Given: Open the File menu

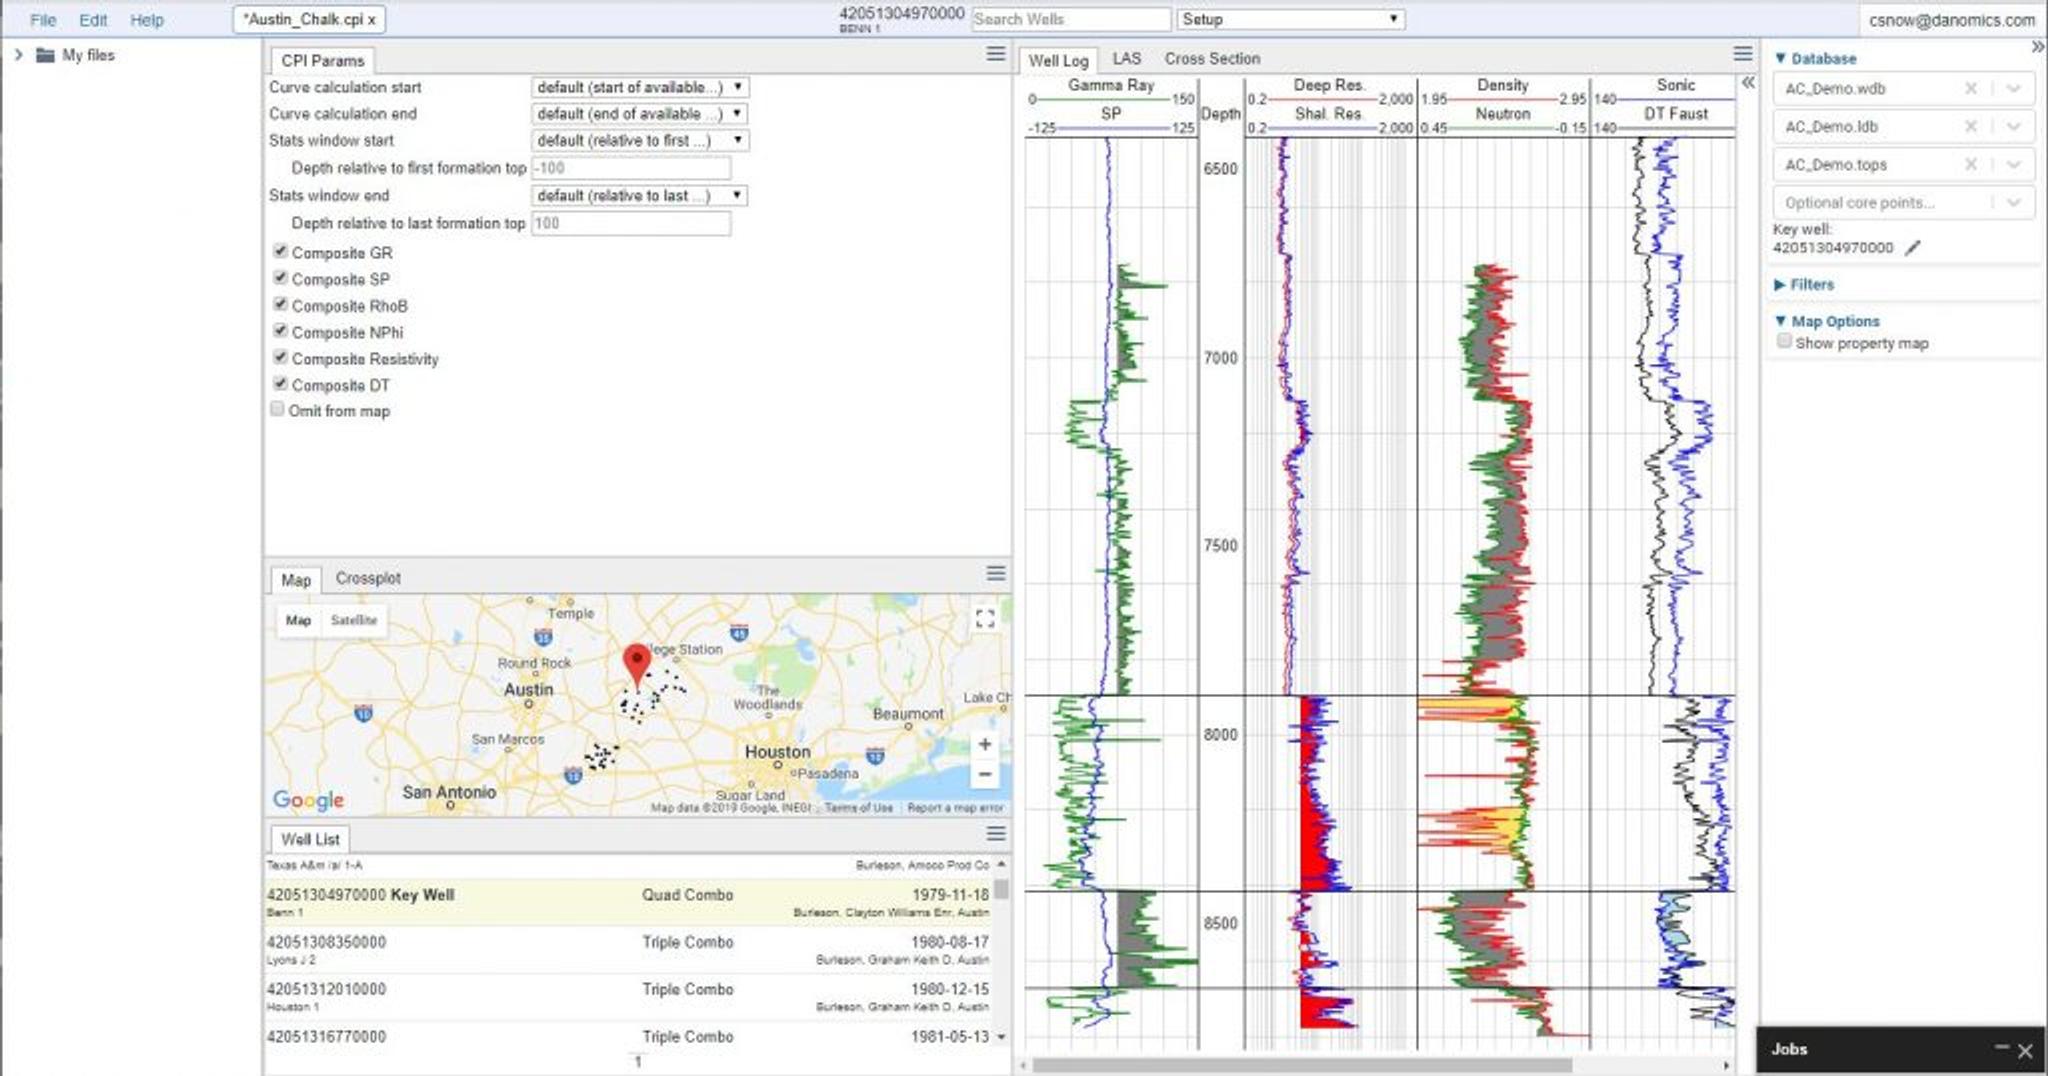Looking at the screenshot, I should [x=43, y=20].
